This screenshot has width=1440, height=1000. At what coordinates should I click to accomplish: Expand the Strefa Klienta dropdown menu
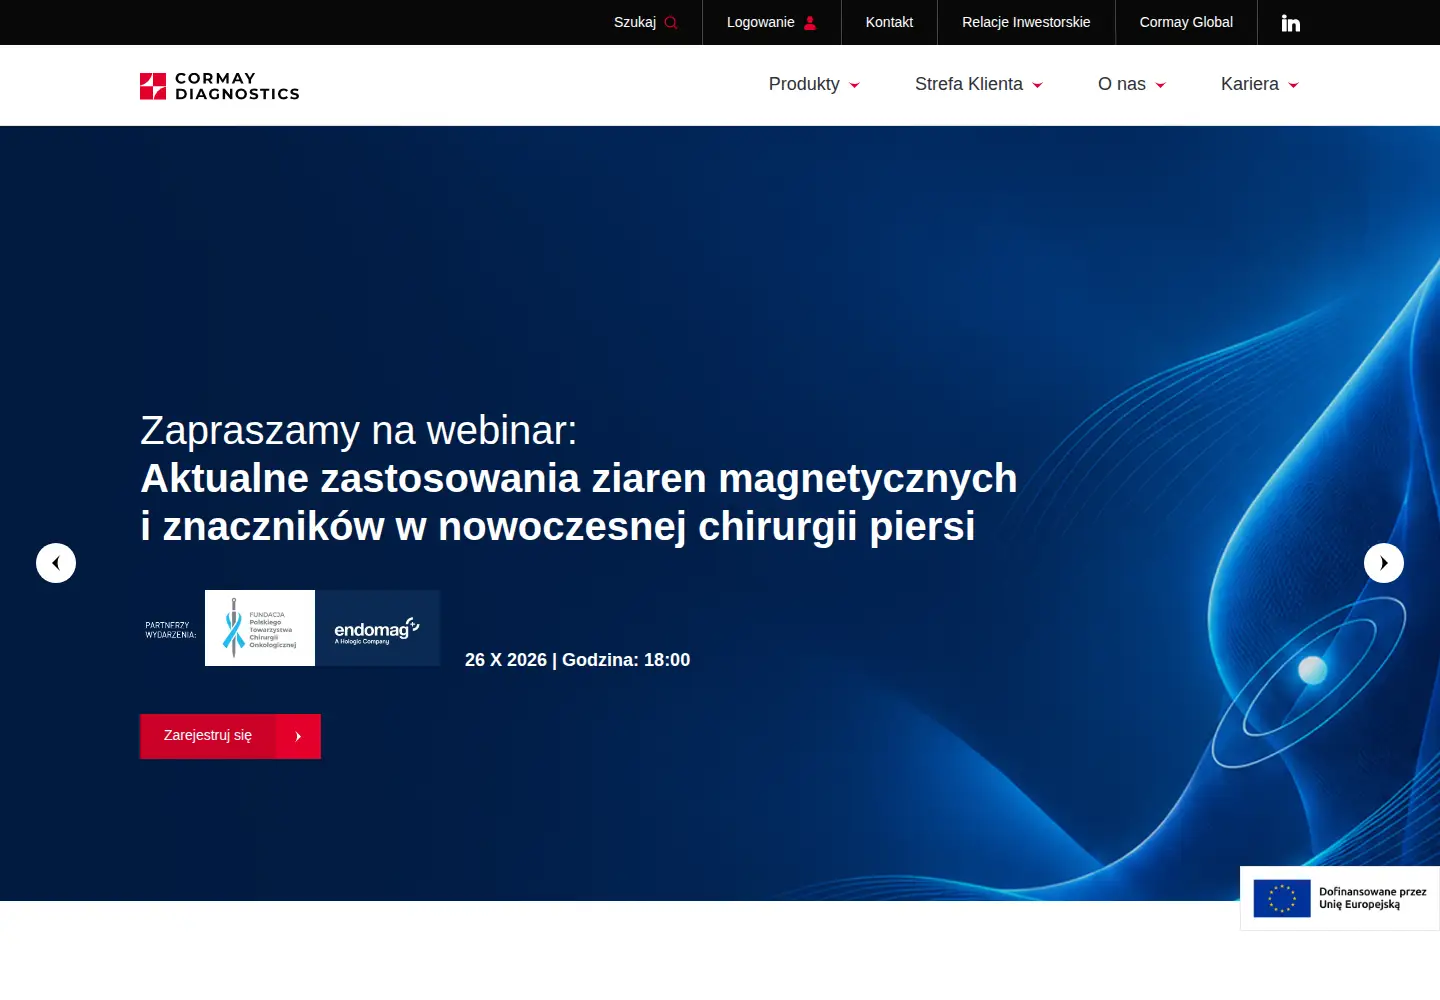pos(979,84)
